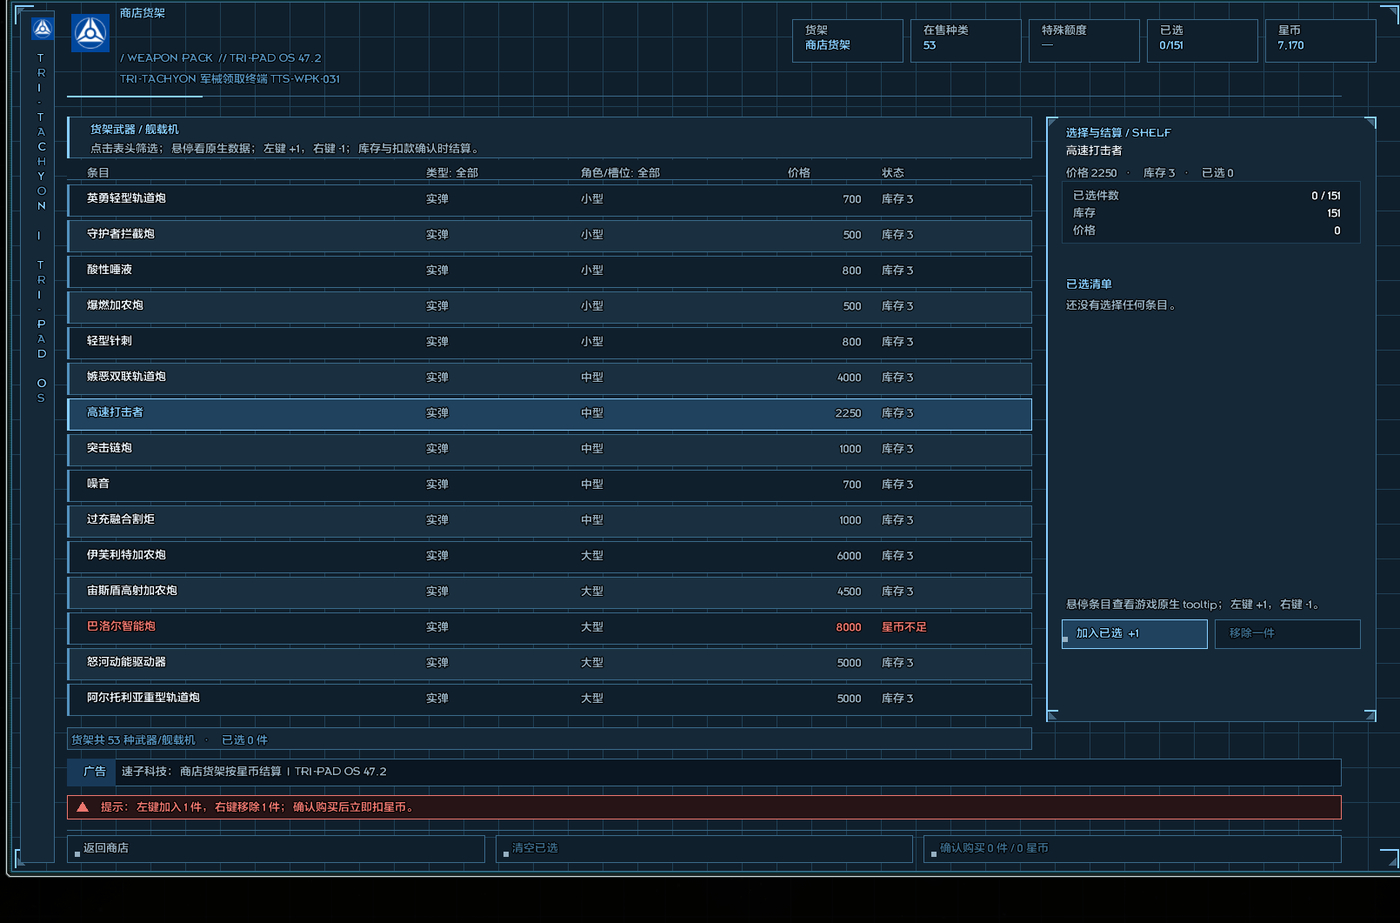The height and width of the screenshot is (923, 1400).
Task: Select the 轻型针刺 row
Action: coord(549,342)
